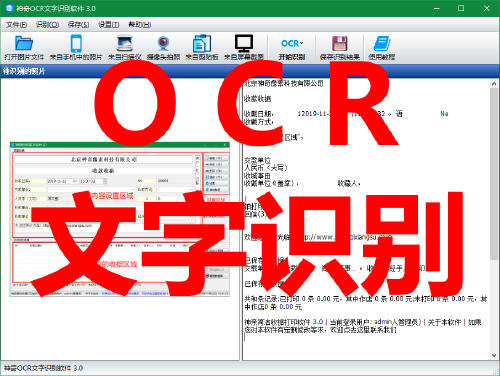Click recognized text 收款收据
500x376 pixels.
[258, 99]
